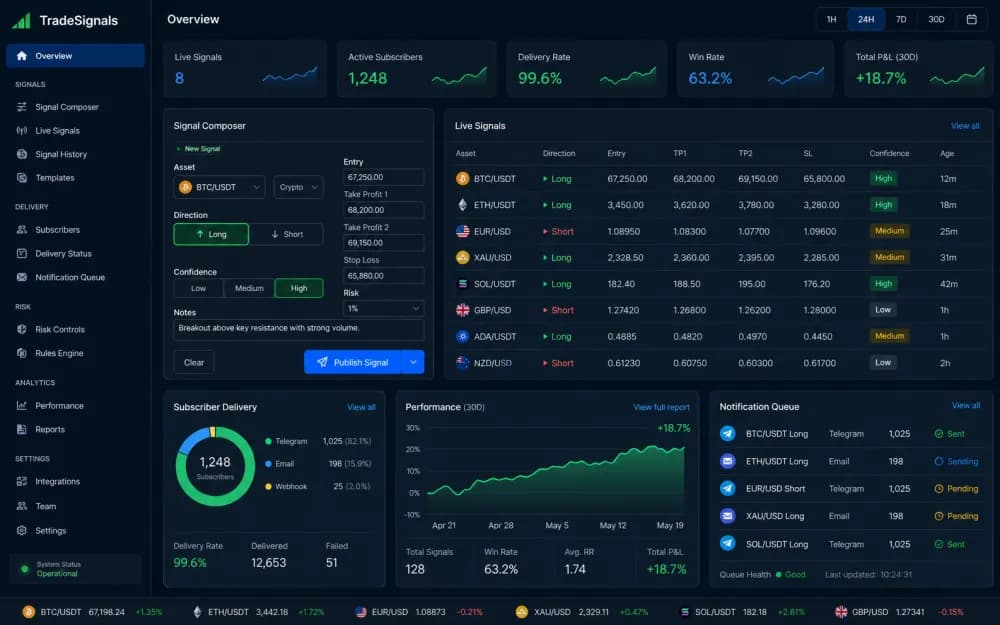Click the Integrations icon in settings
1000x625 pixels.
(22, 482)
